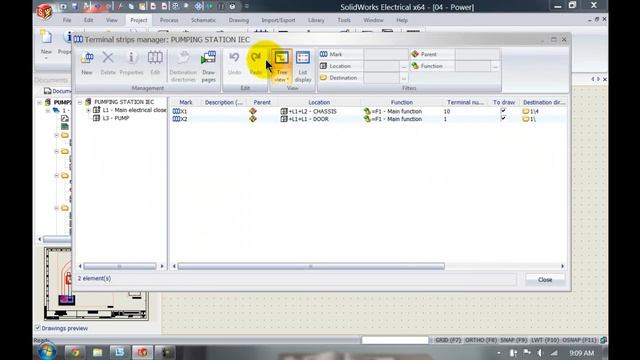640x360 pixels.
Task: Open the Help menu
Action: 402,20
